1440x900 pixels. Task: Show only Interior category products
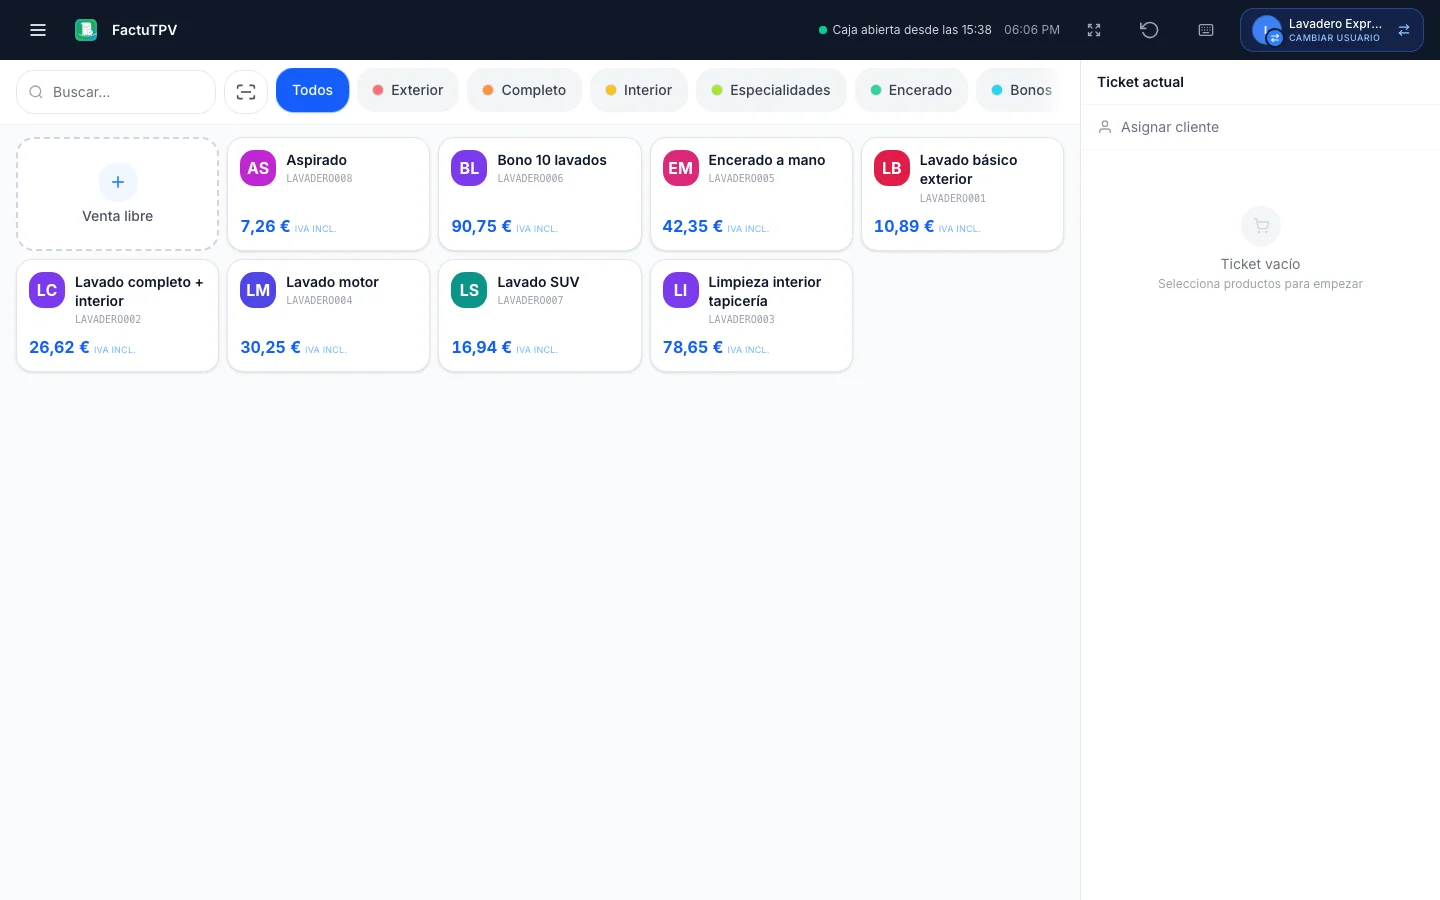tap(639, 90)
